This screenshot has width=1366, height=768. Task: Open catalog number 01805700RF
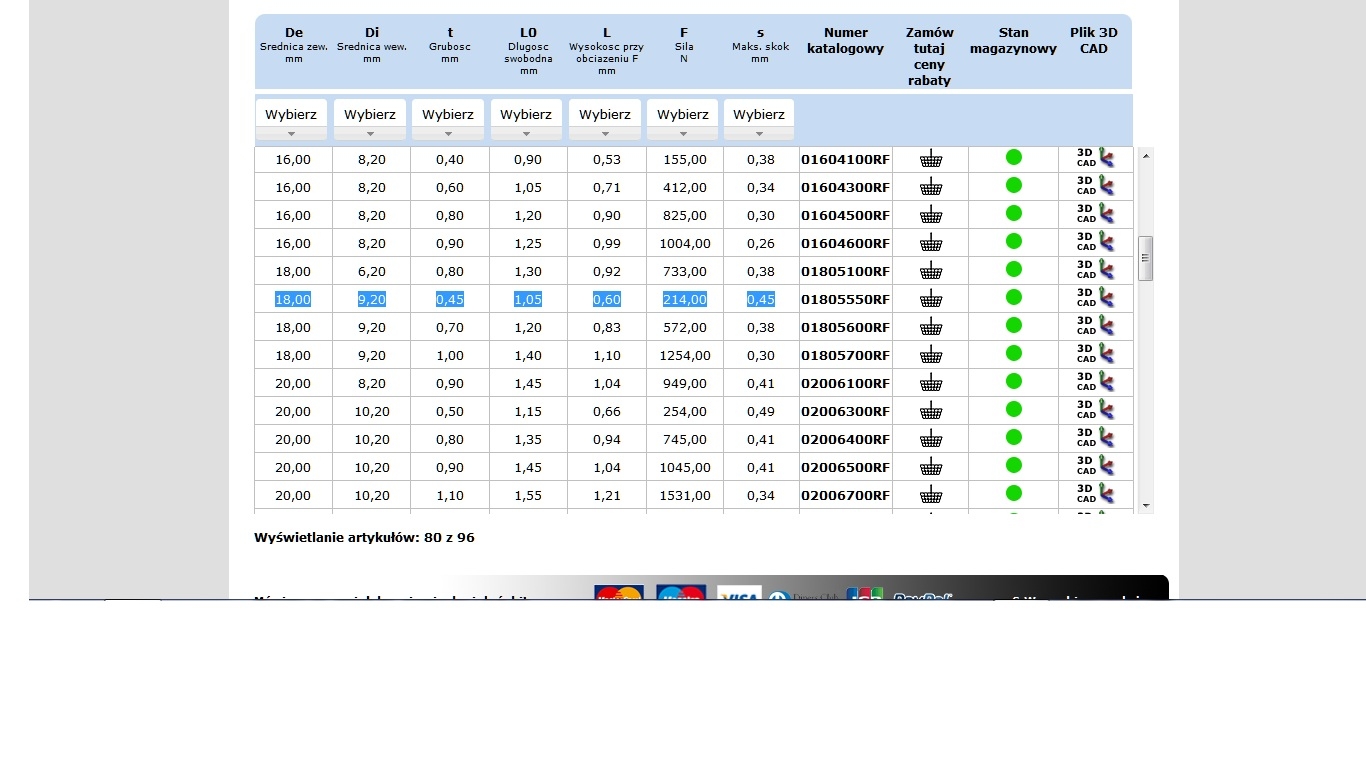pyautogui.click(x=845, y=355)
